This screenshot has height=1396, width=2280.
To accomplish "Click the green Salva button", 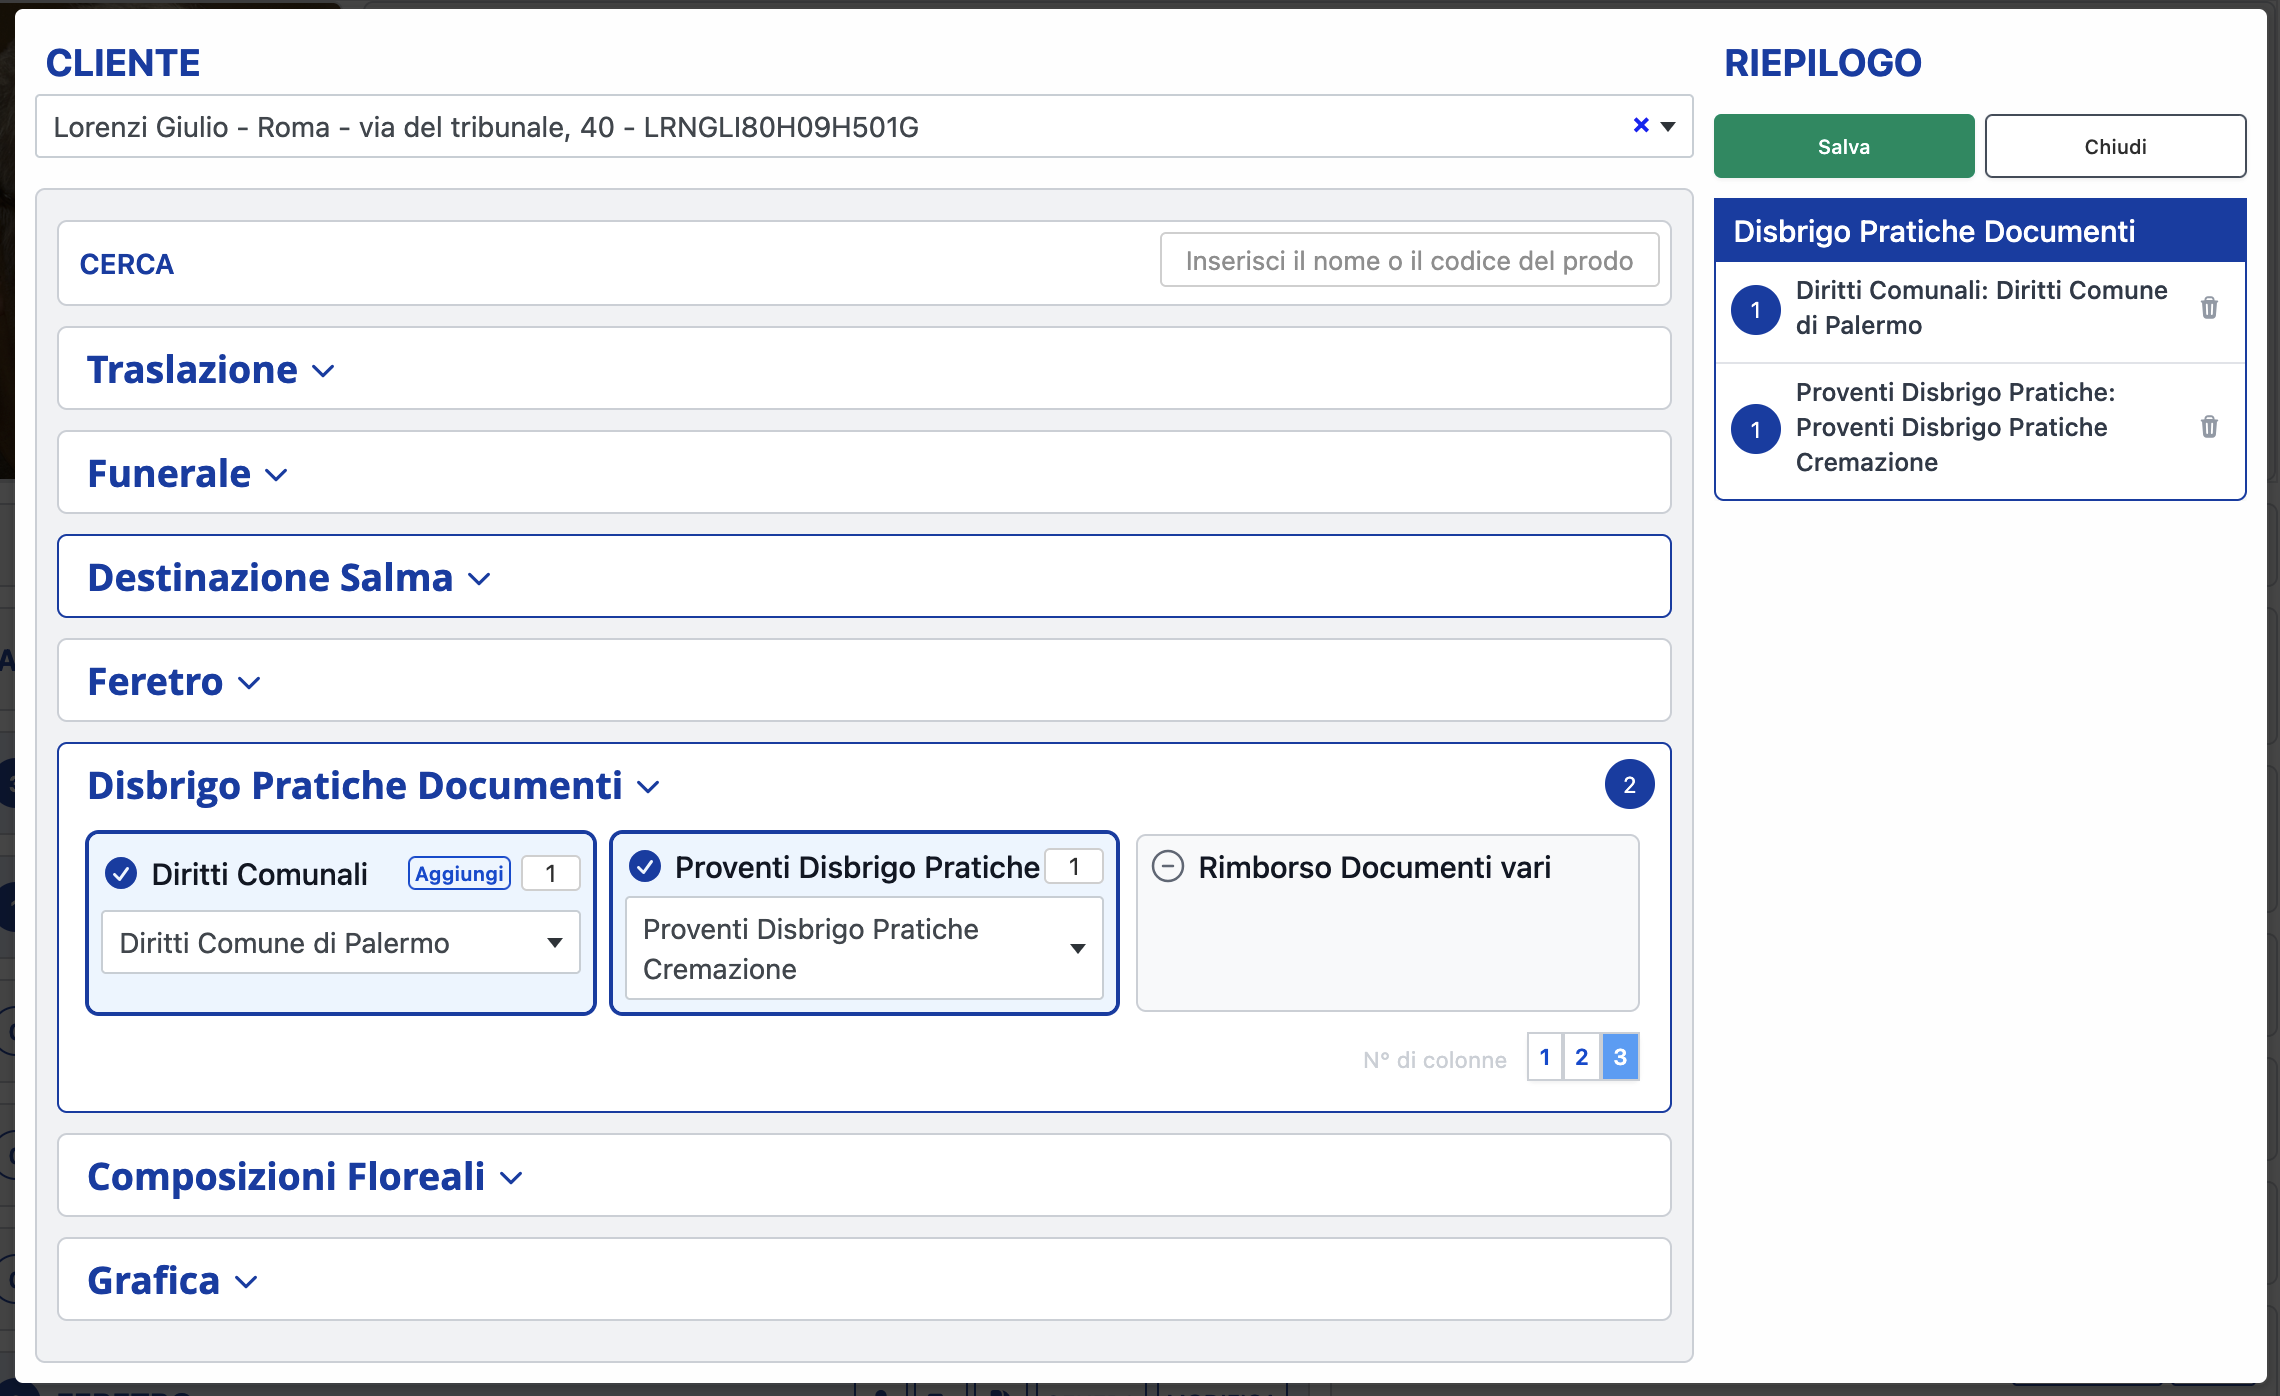I will point(1843,146).
